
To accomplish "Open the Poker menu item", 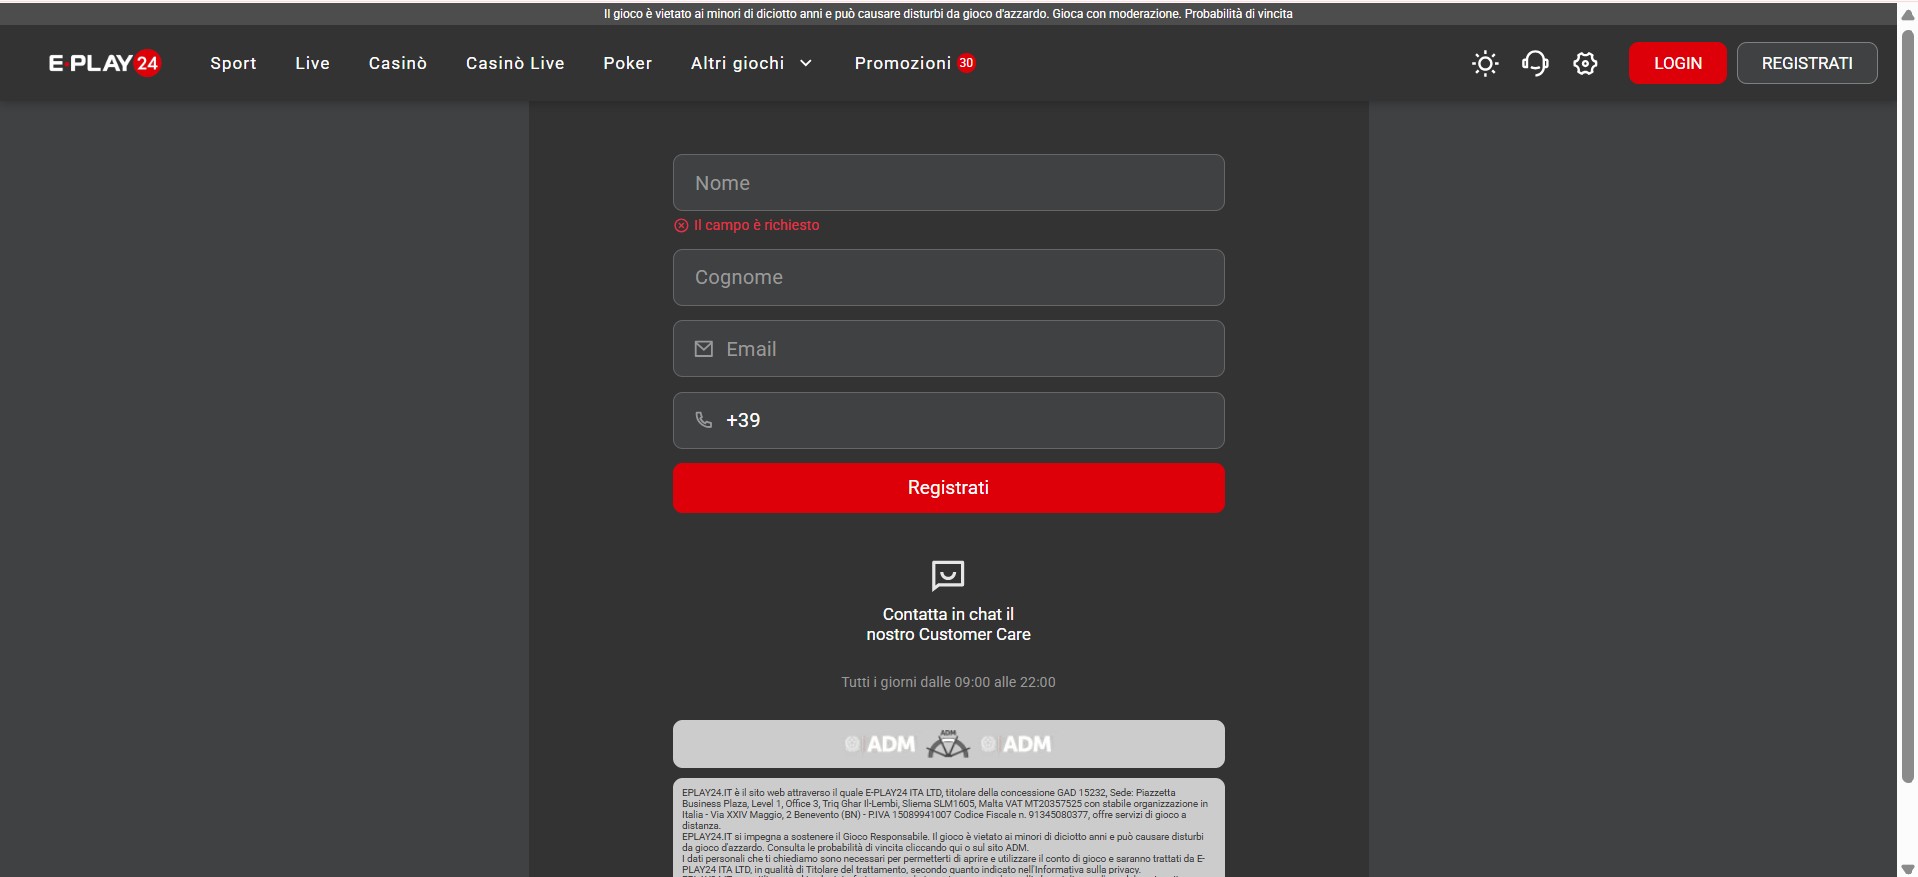I will (x=627, y=63).
